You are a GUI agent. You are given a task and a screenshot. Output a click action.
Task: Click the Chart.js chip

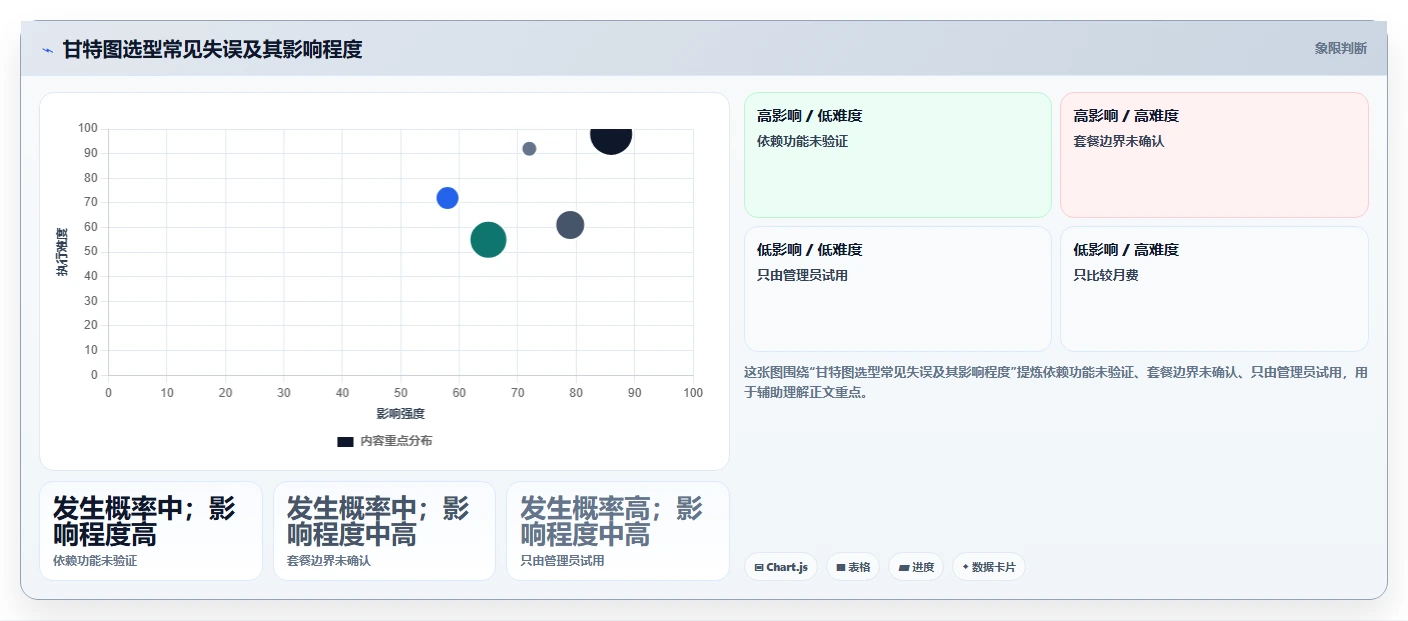pyautogui.click(x=781, y=567)
